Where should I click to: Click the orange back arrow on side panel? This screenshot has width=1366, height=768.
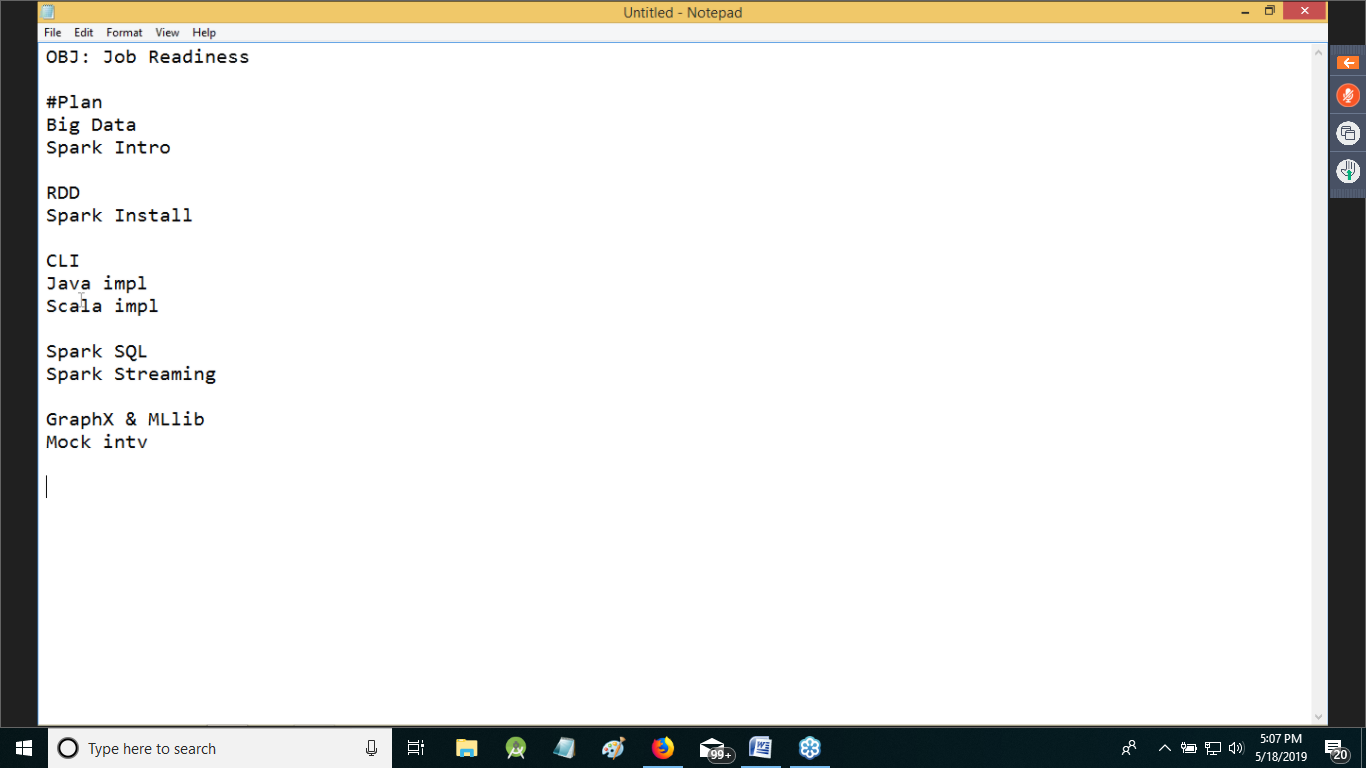click(1348, 62)
